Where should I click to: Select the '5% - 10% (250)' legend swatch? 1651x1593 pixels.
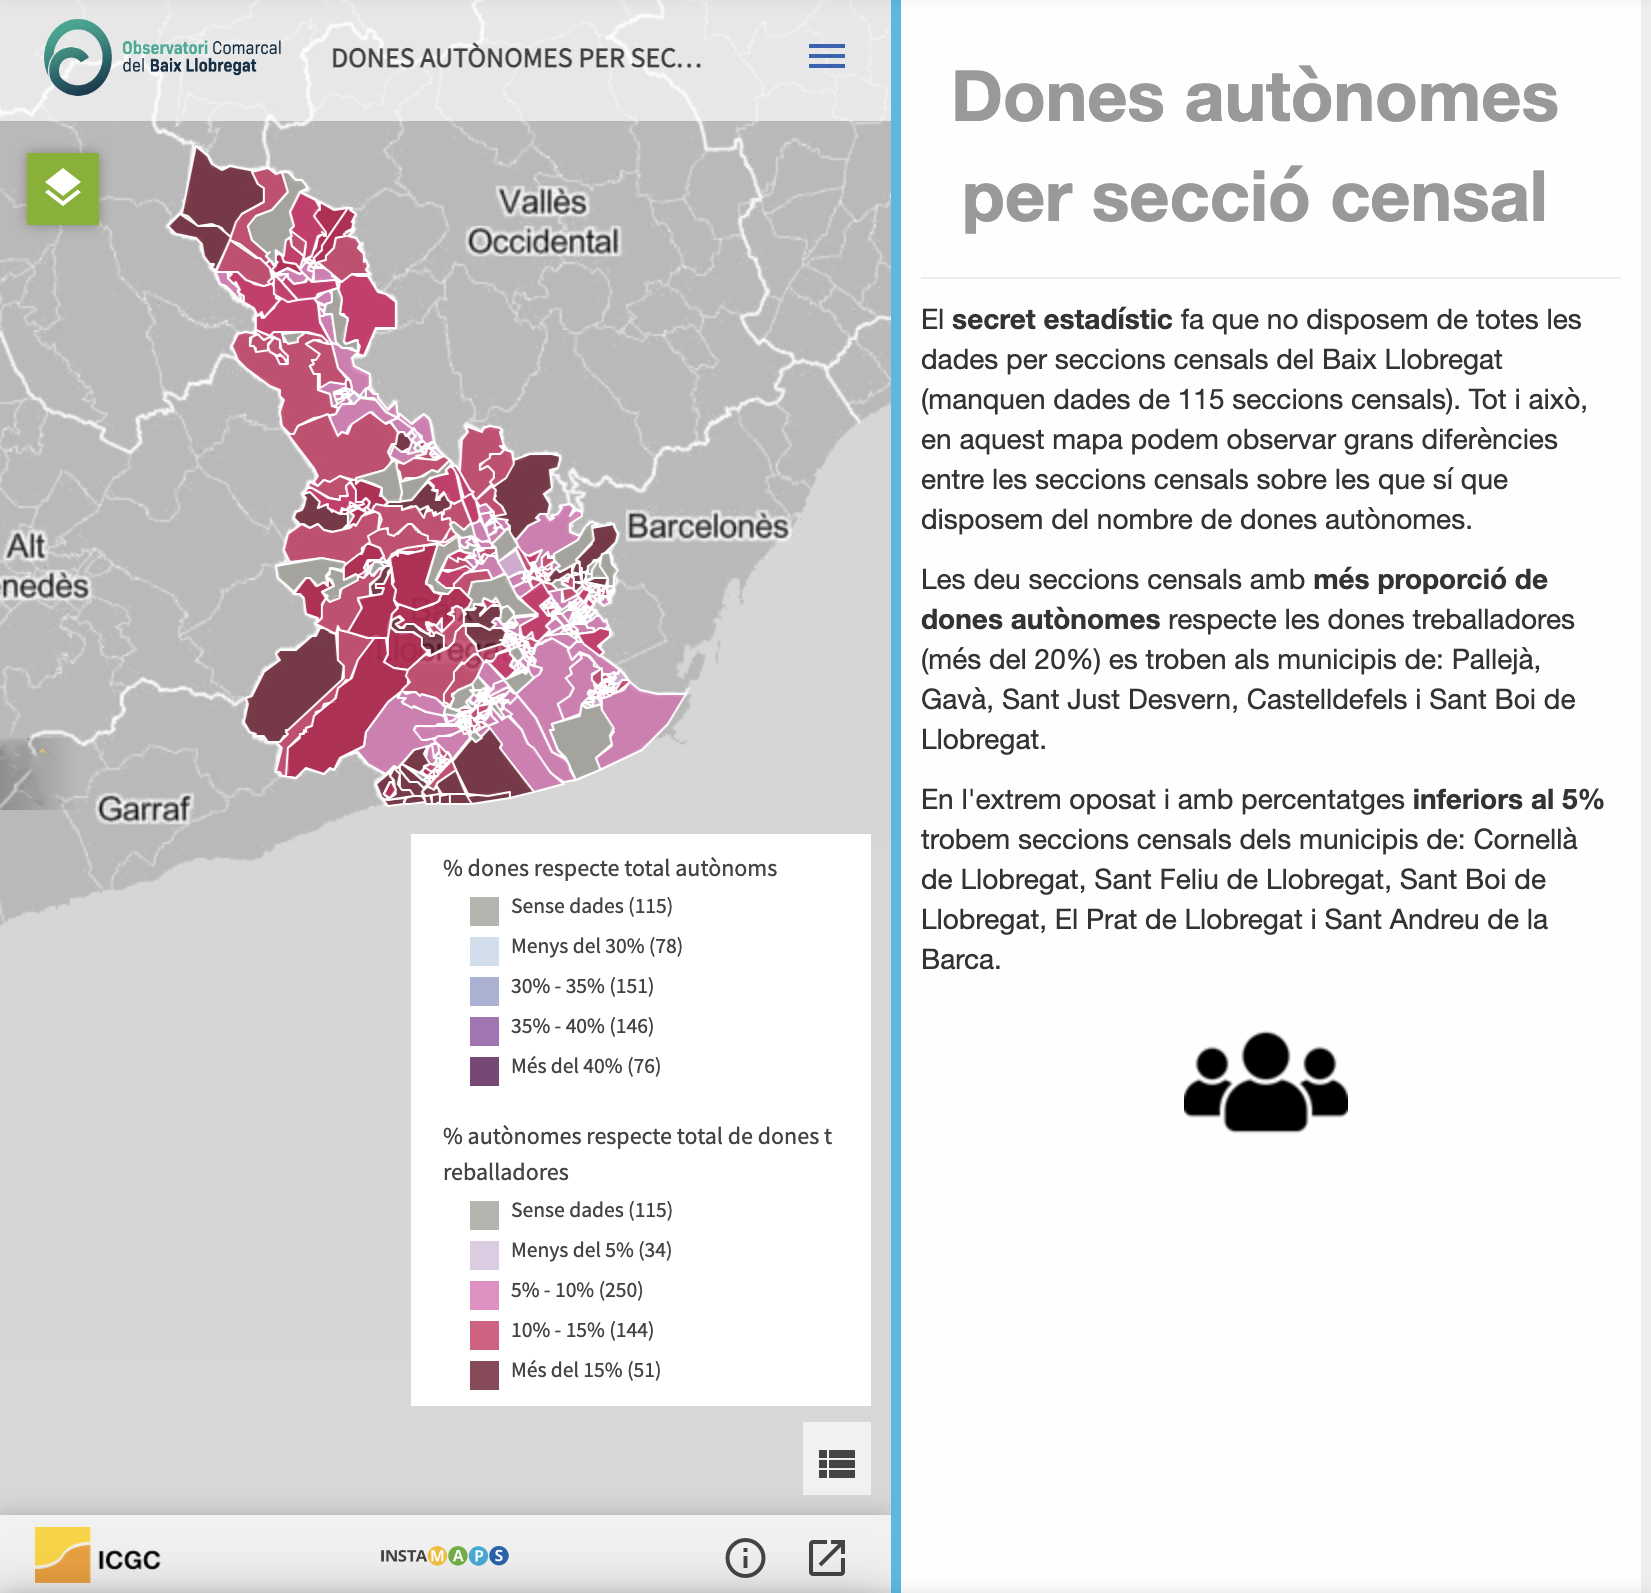coord(484,1295)
